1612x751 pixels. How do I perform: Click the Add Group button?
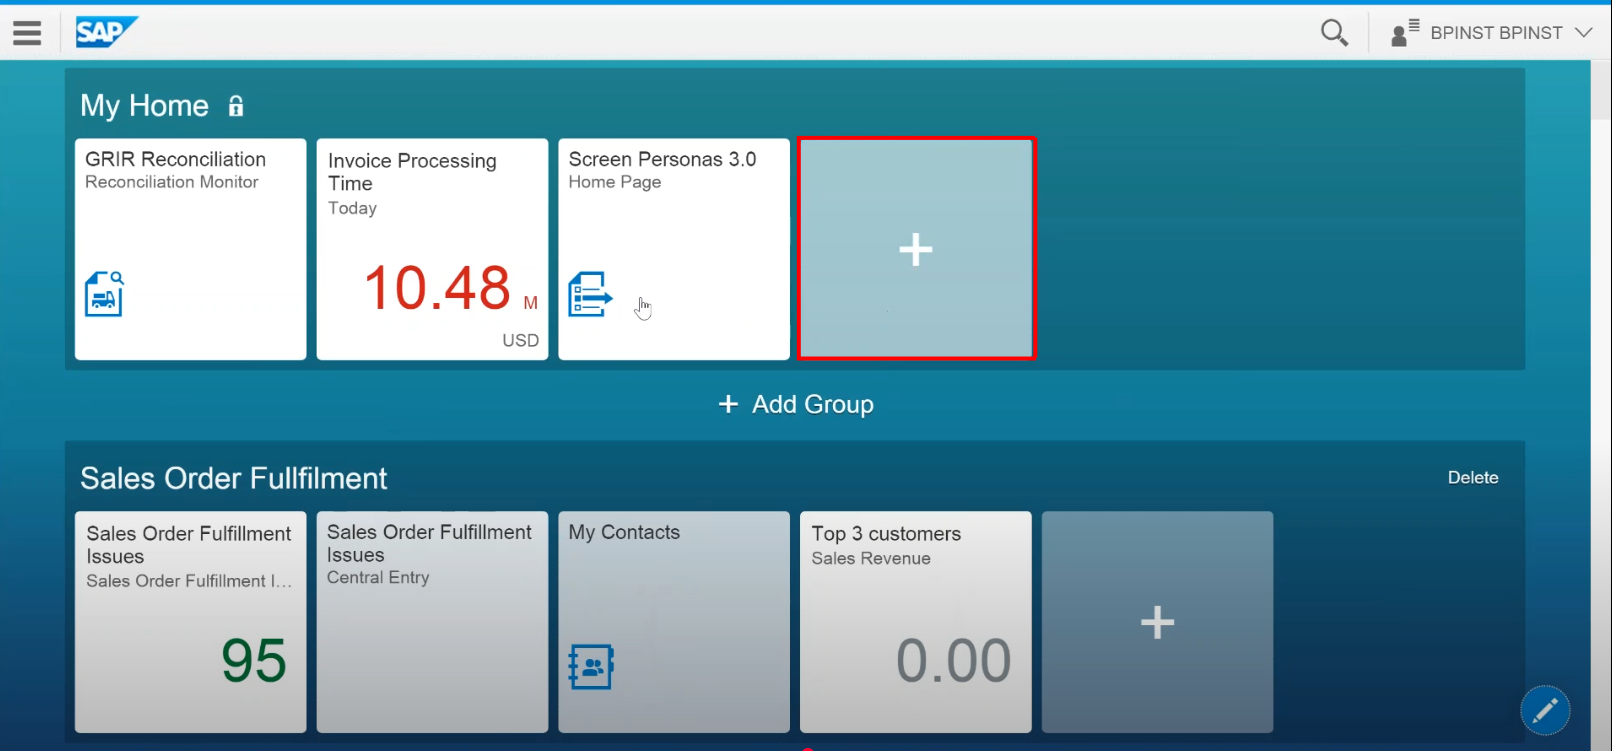coord(796,404)
